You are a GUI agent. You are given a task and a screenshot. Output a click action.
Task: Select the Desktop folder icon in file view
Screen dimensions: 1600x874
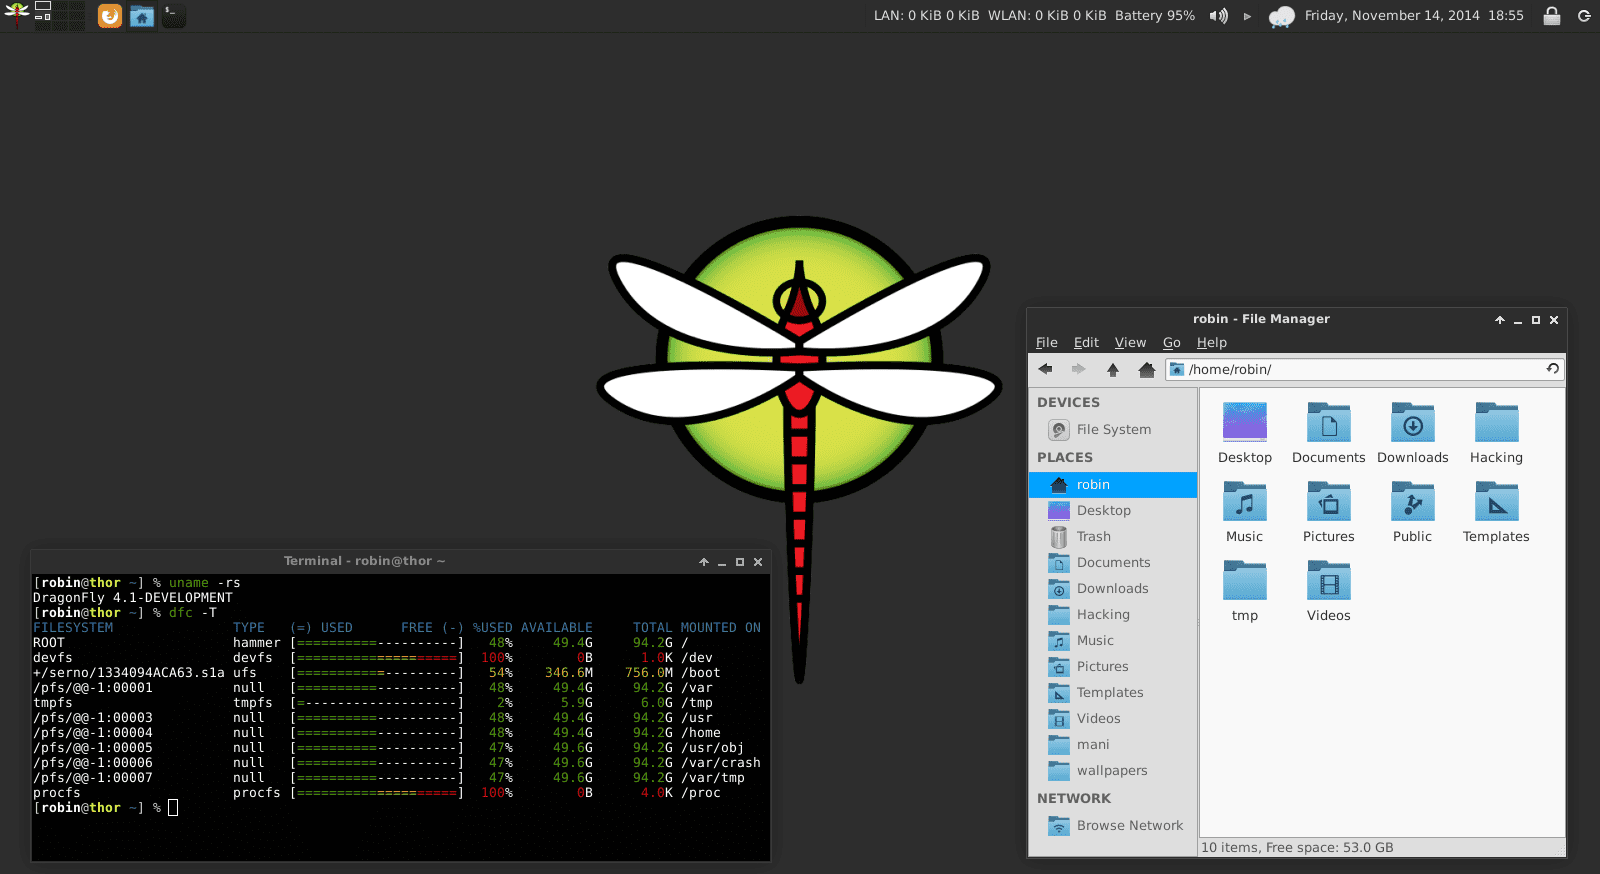coord(1245,422)
